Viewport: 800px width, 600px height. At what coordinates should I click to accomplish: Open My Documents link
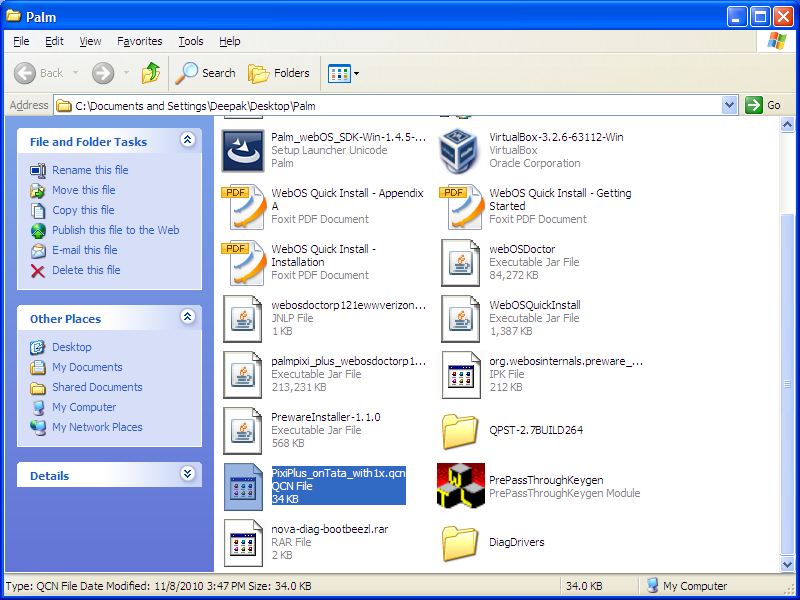click(87, 367)
